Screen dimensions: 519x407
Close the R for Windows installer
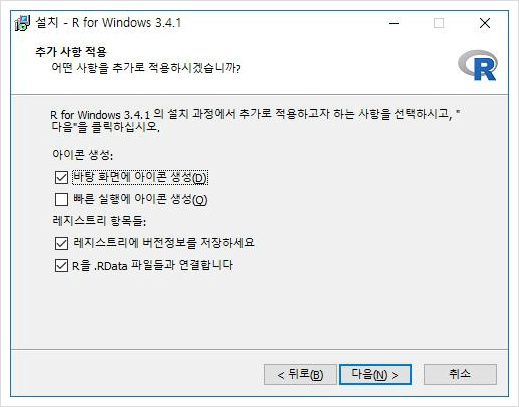pos(485,23)
